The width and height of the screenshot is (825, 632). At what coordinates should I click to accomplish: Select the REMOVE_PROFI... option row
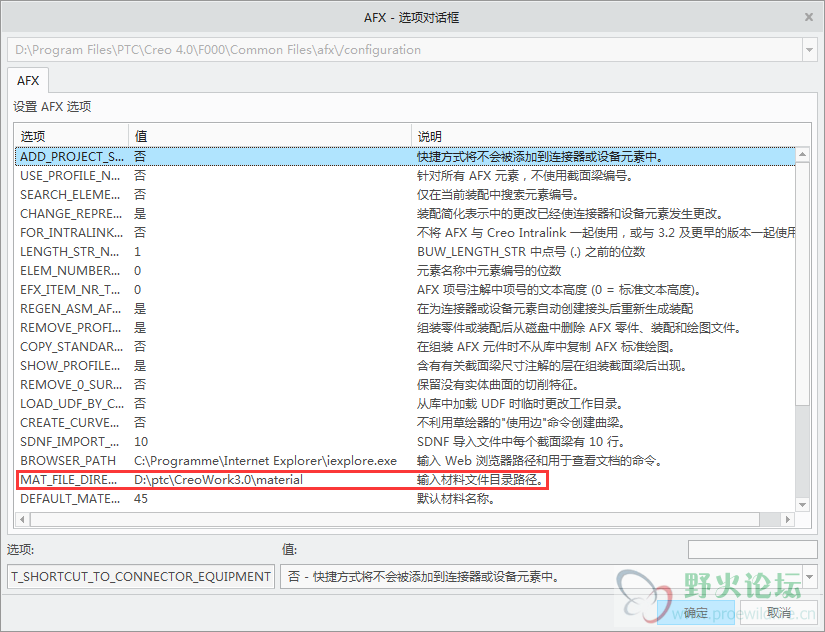pos(405,327)
